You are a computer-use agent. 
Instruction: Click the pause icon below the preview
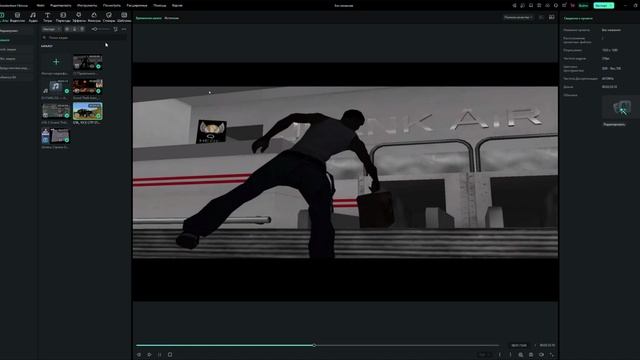point(160,355)
